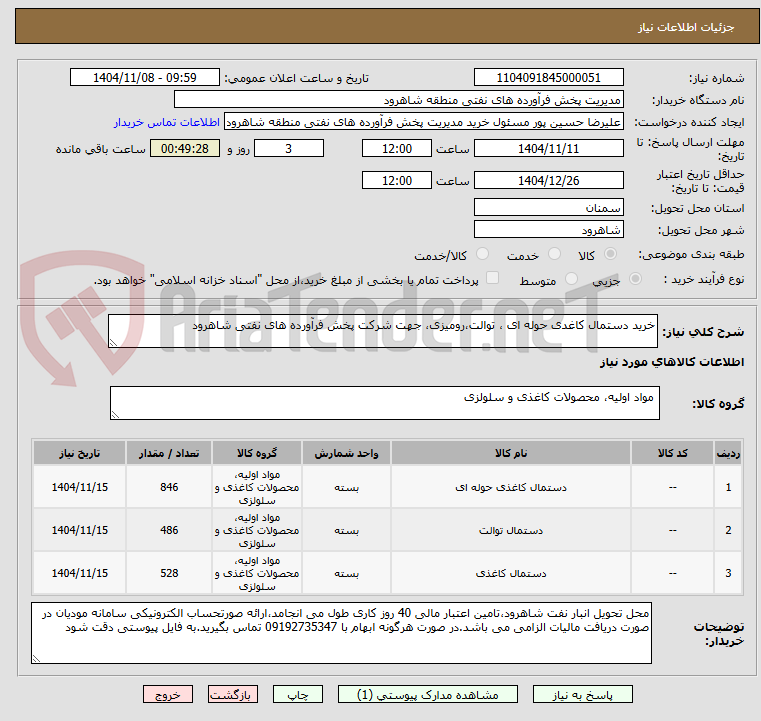Click the گروه کالا text area

click(x=384, y=403)
